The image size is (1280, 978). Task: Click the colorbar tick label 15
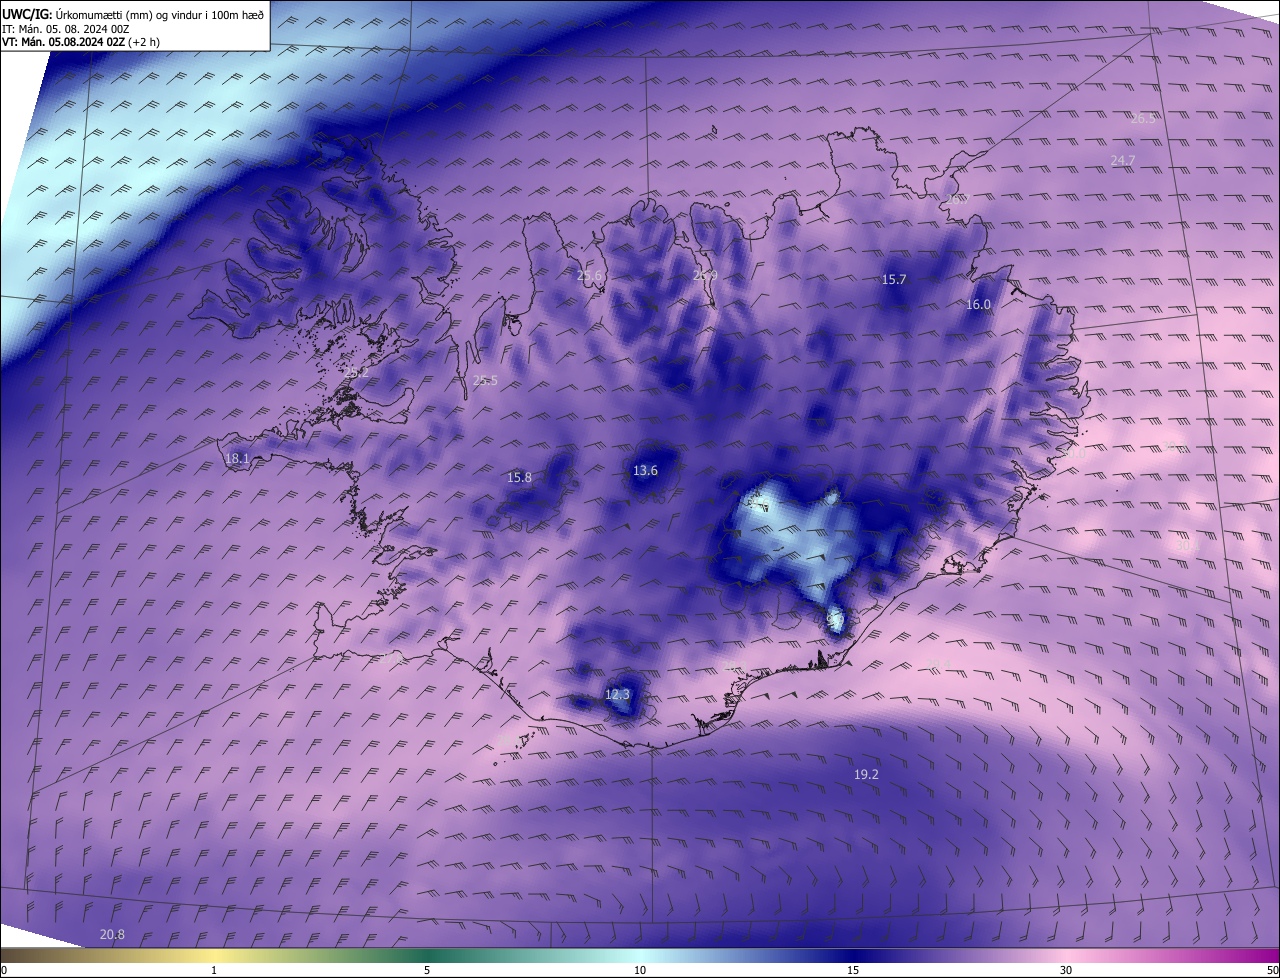[x=853, y=970]
